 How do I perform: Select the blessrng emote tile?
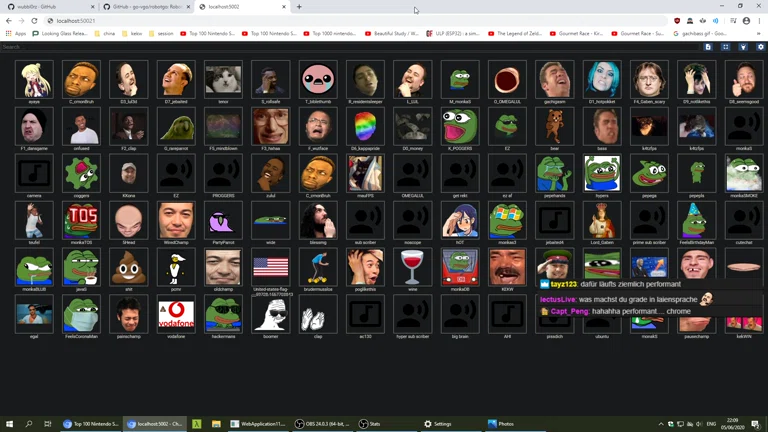click(318, 220)
